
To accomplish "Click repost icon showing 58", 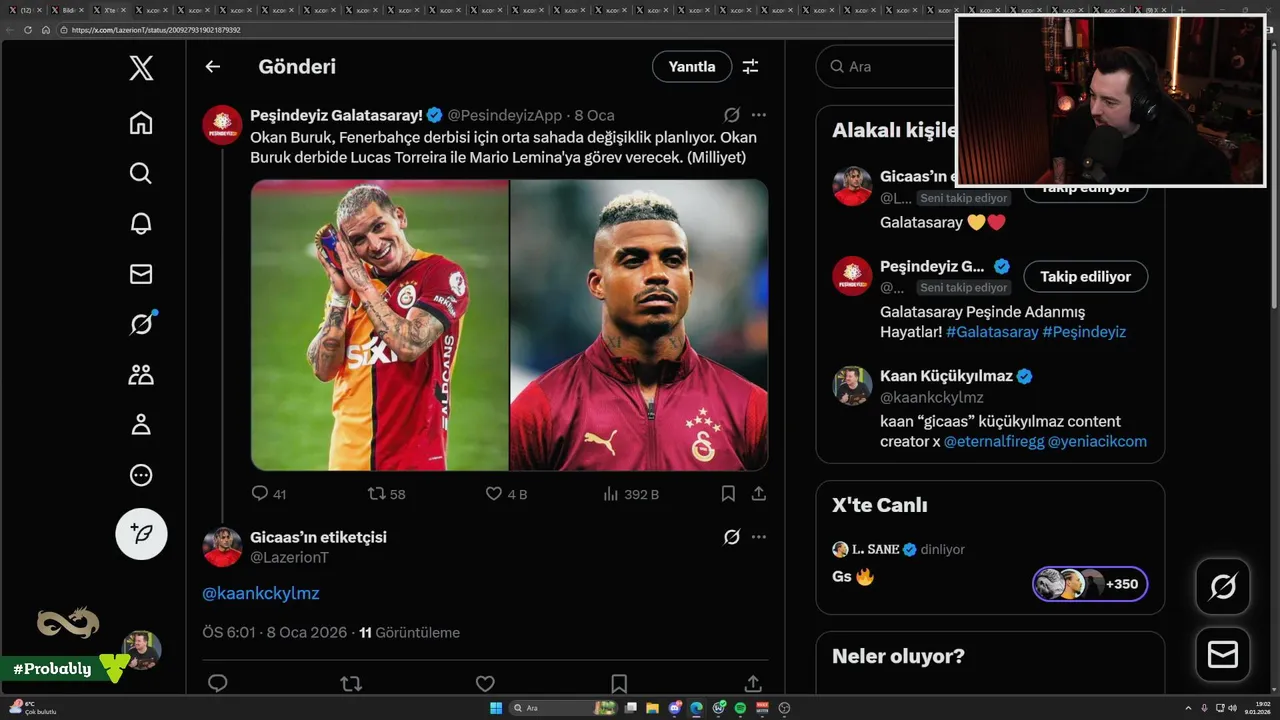I will click(x=386, y=494).
